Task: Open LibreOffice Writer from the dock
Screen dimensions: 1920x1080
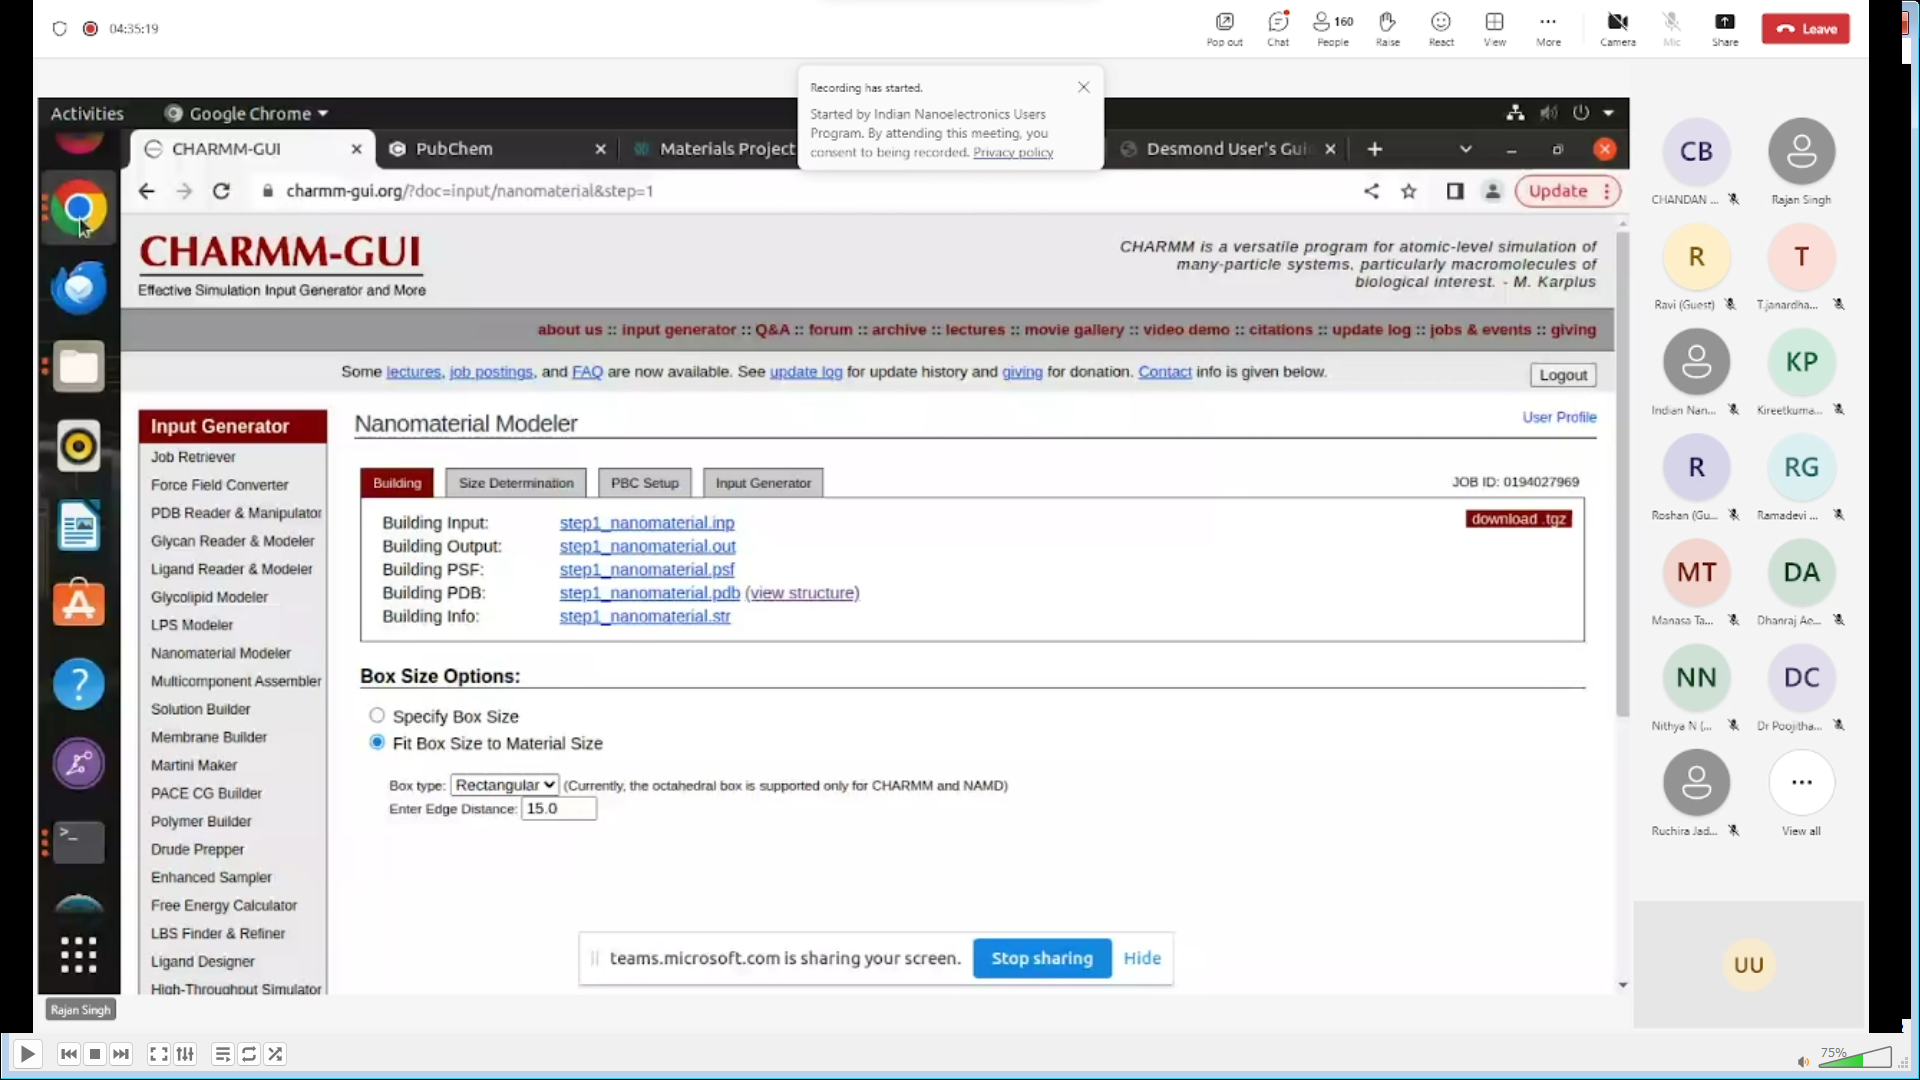Action: coord(78,525)
